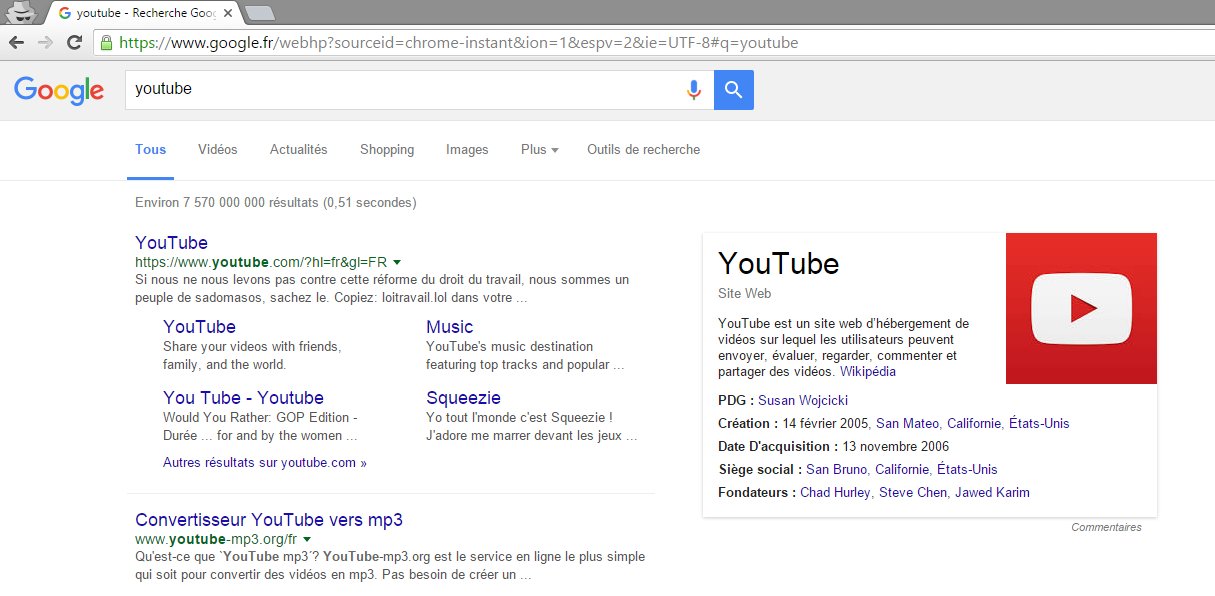Click the microphone voice search icon
The height and width of the screenshot is (596, 1215).
(693, 90)
